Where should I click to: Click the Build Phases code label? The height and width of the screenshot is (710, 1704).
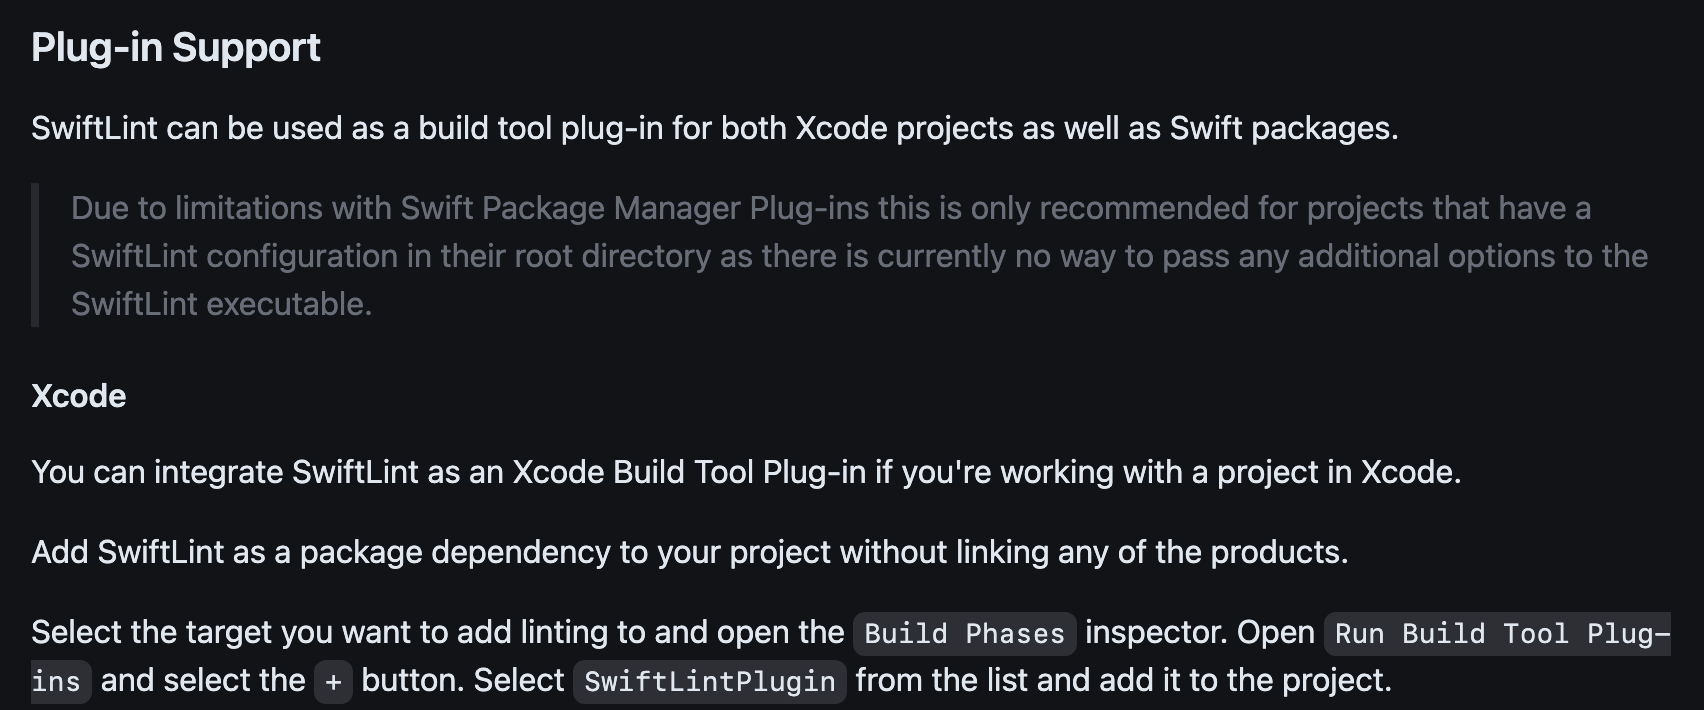(x=964, y=633)
